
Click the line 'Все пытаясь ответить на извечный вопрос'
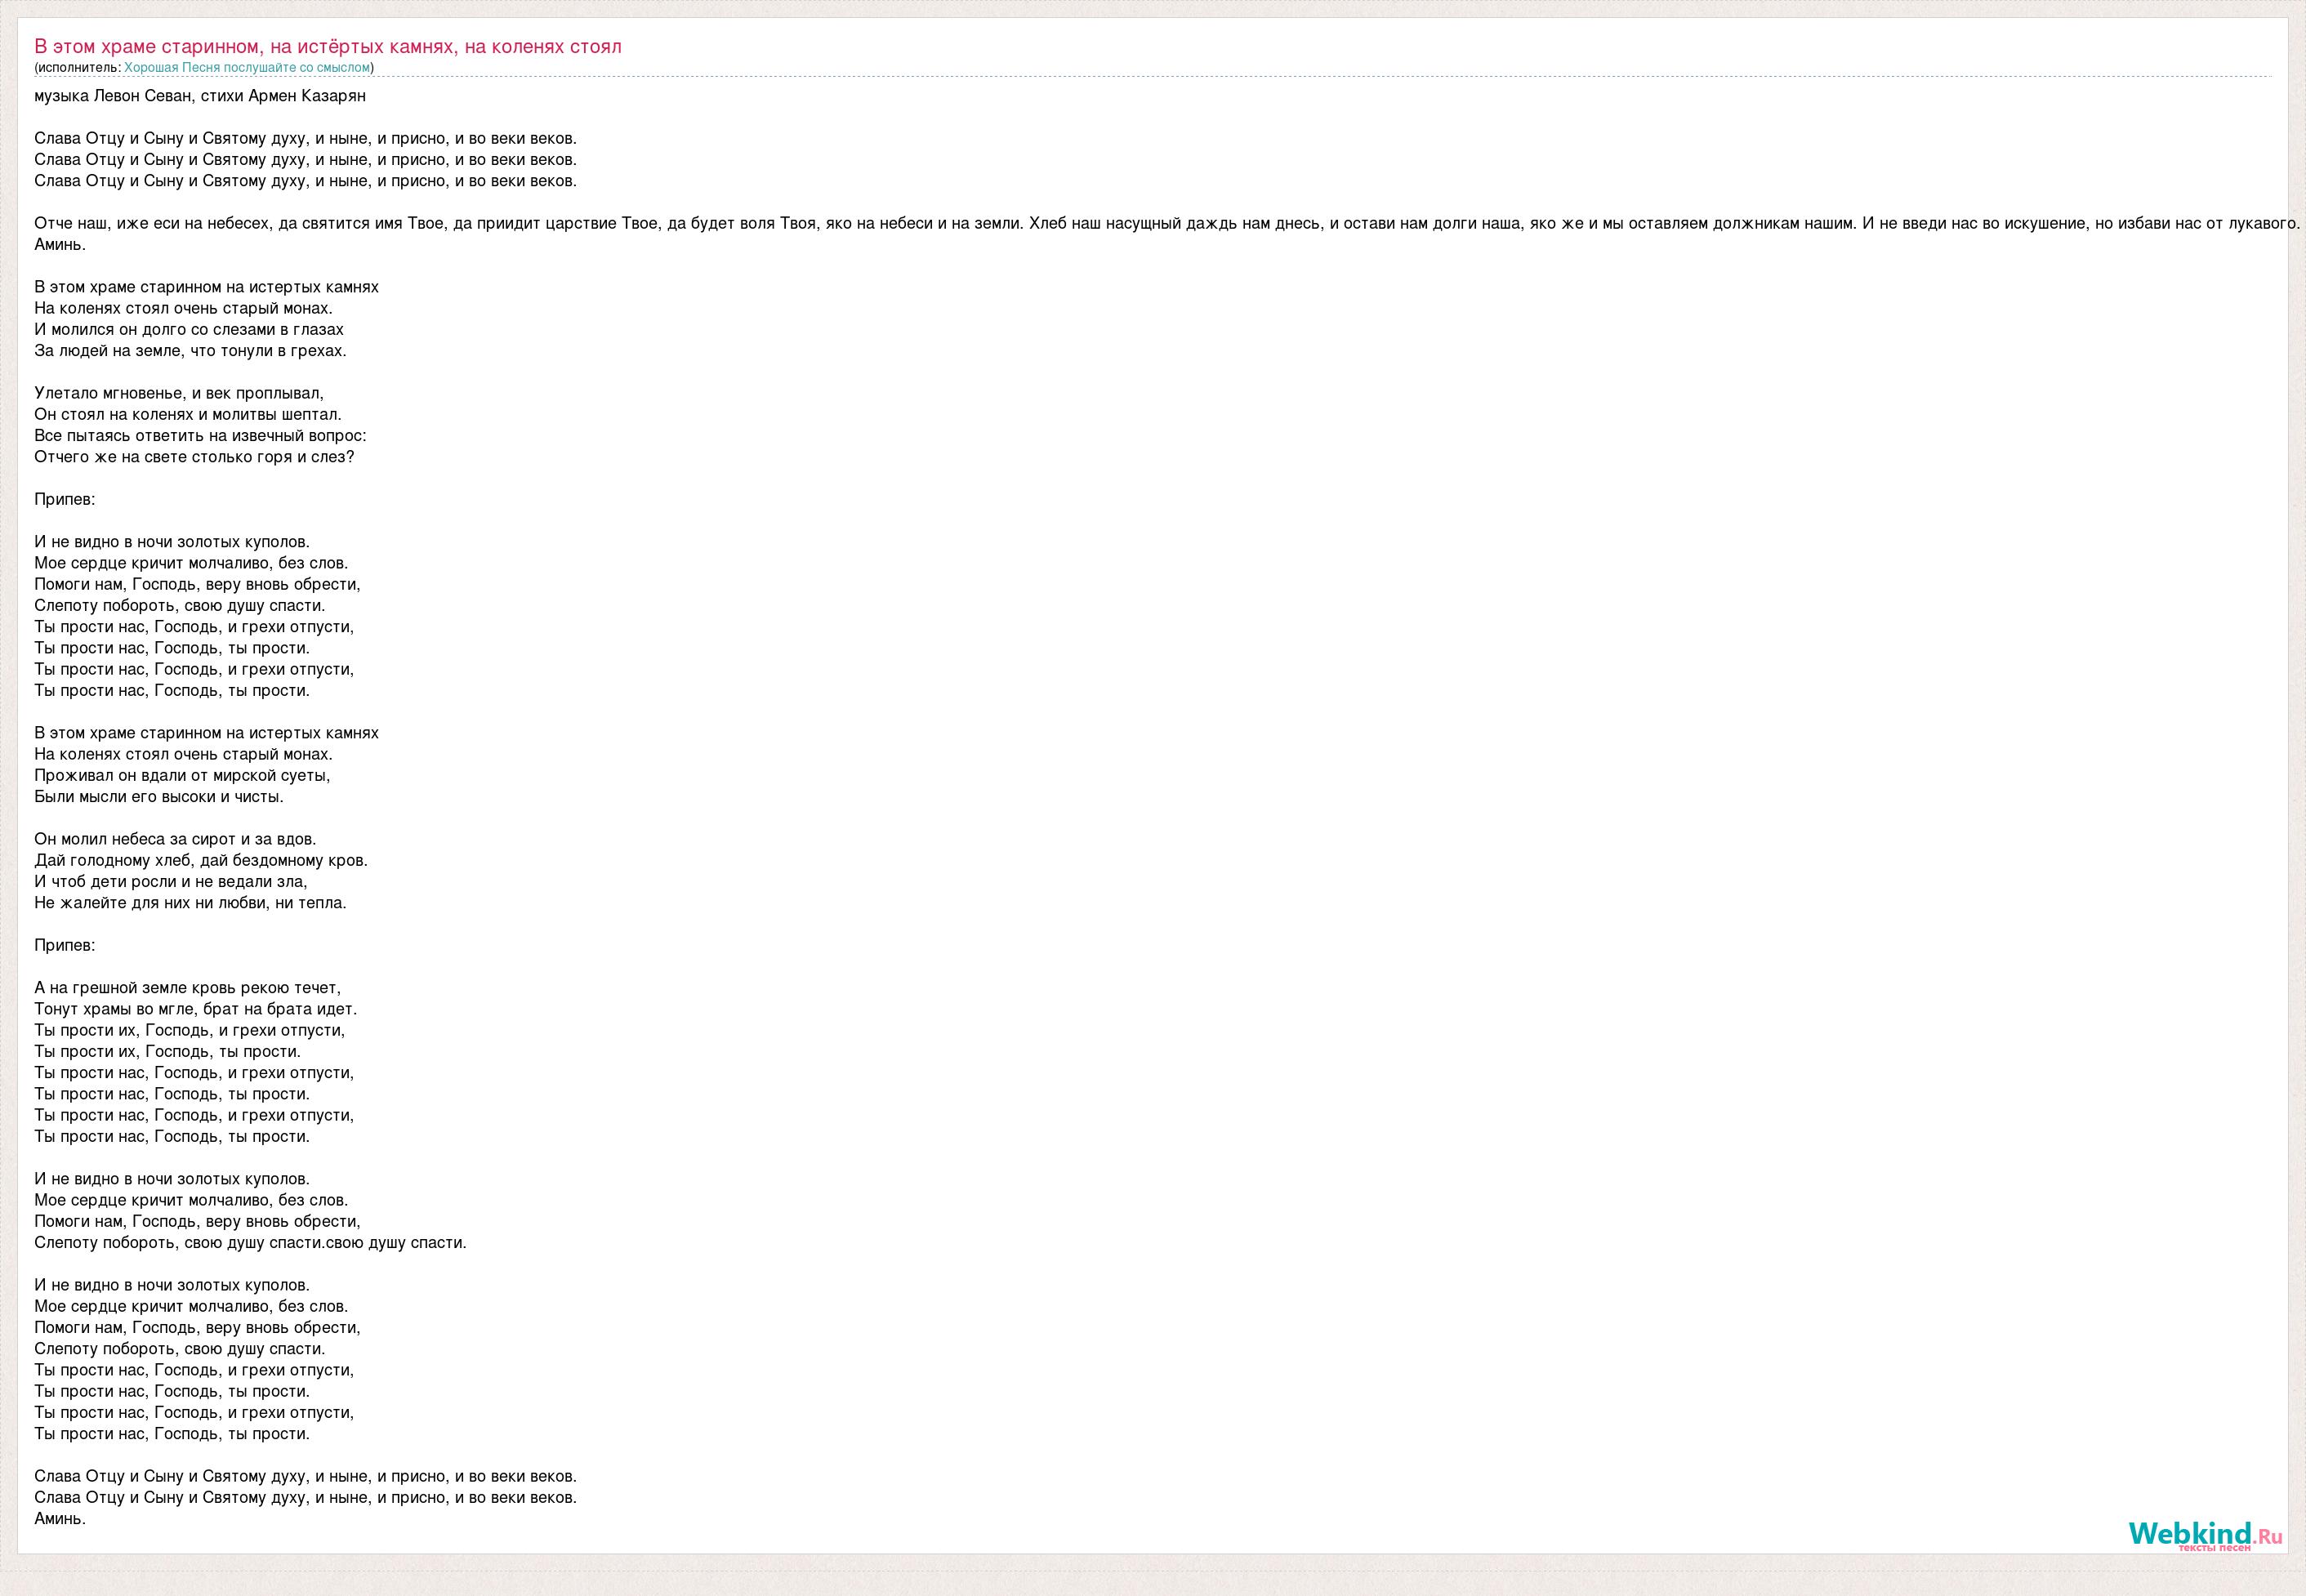coord(200,436)
